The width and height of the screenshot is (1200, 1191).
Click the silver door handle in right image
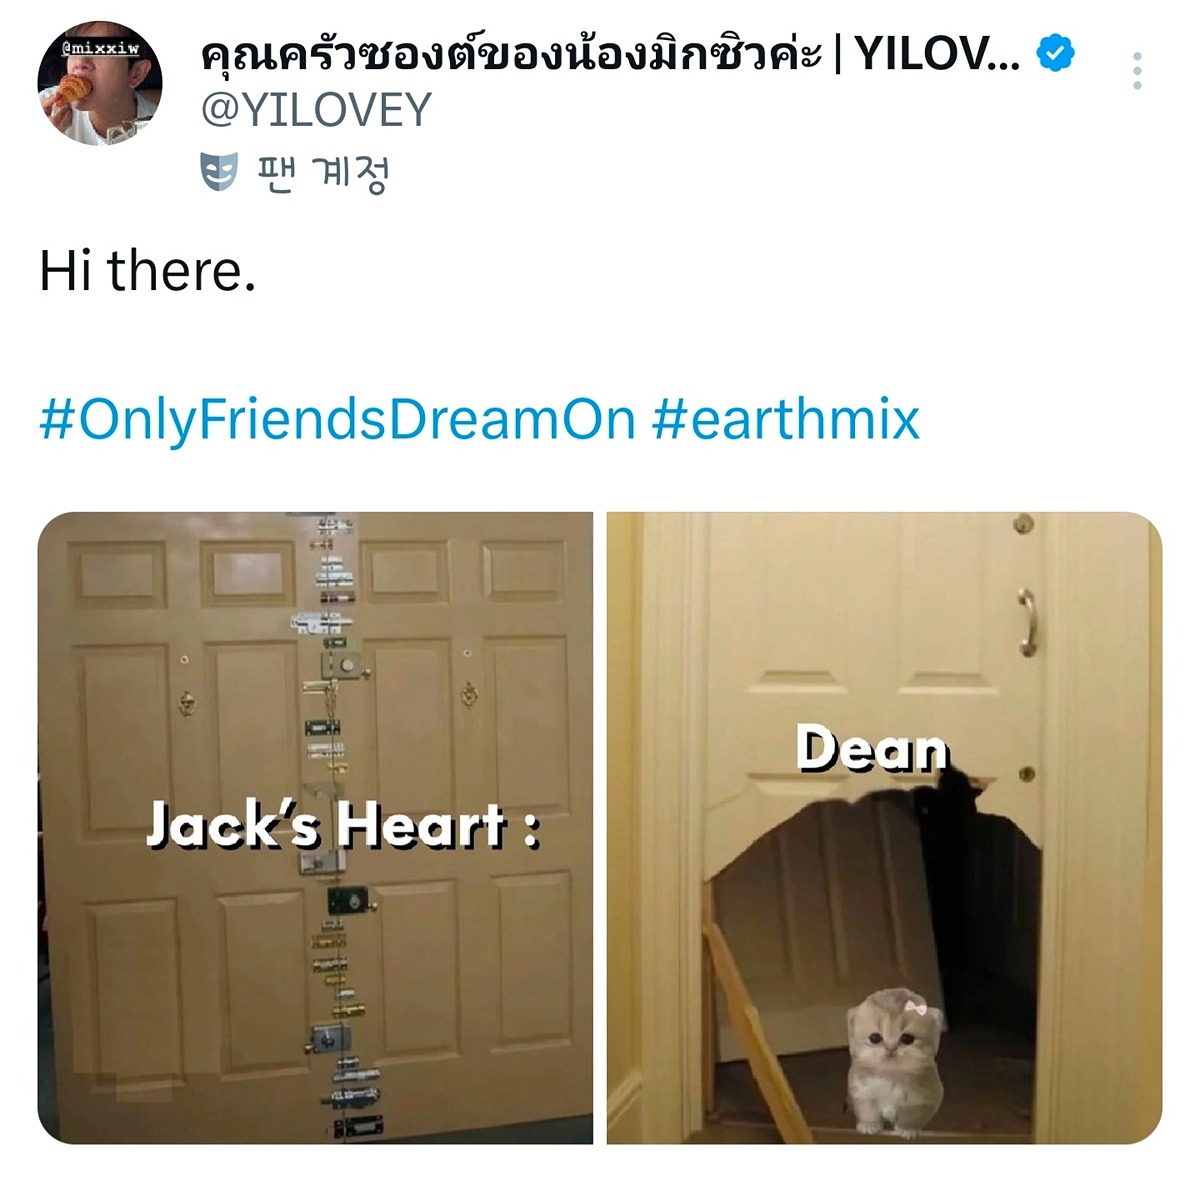pyautogui.click(x=1027, y=622)
